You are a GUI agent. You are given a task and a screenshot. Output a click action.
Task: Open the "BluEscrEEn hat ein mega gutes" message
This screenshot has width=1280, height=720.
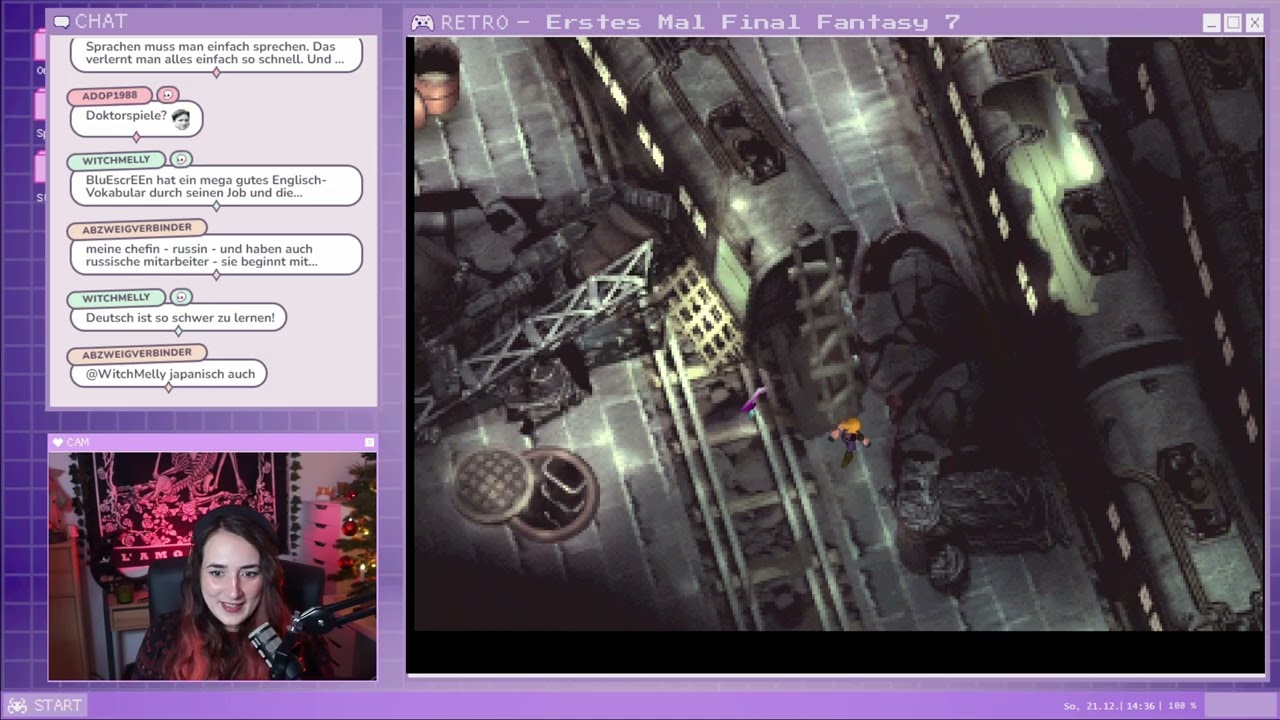pyautogui.click(x=216, y=186)
